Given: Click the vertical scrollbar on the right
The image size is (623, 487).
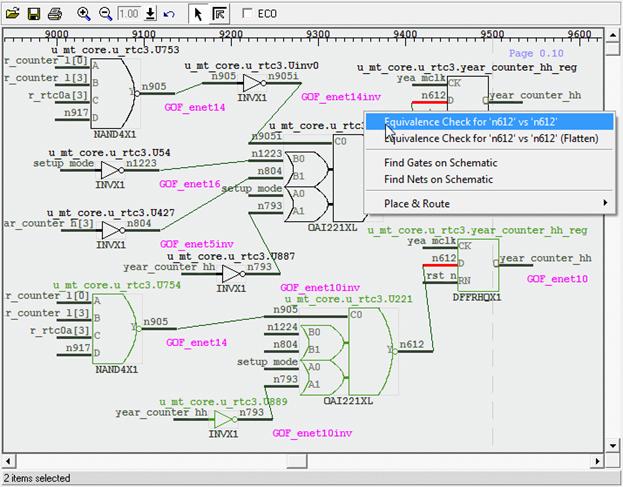Looking at the screenshot, I should click(x=614, y=250).
